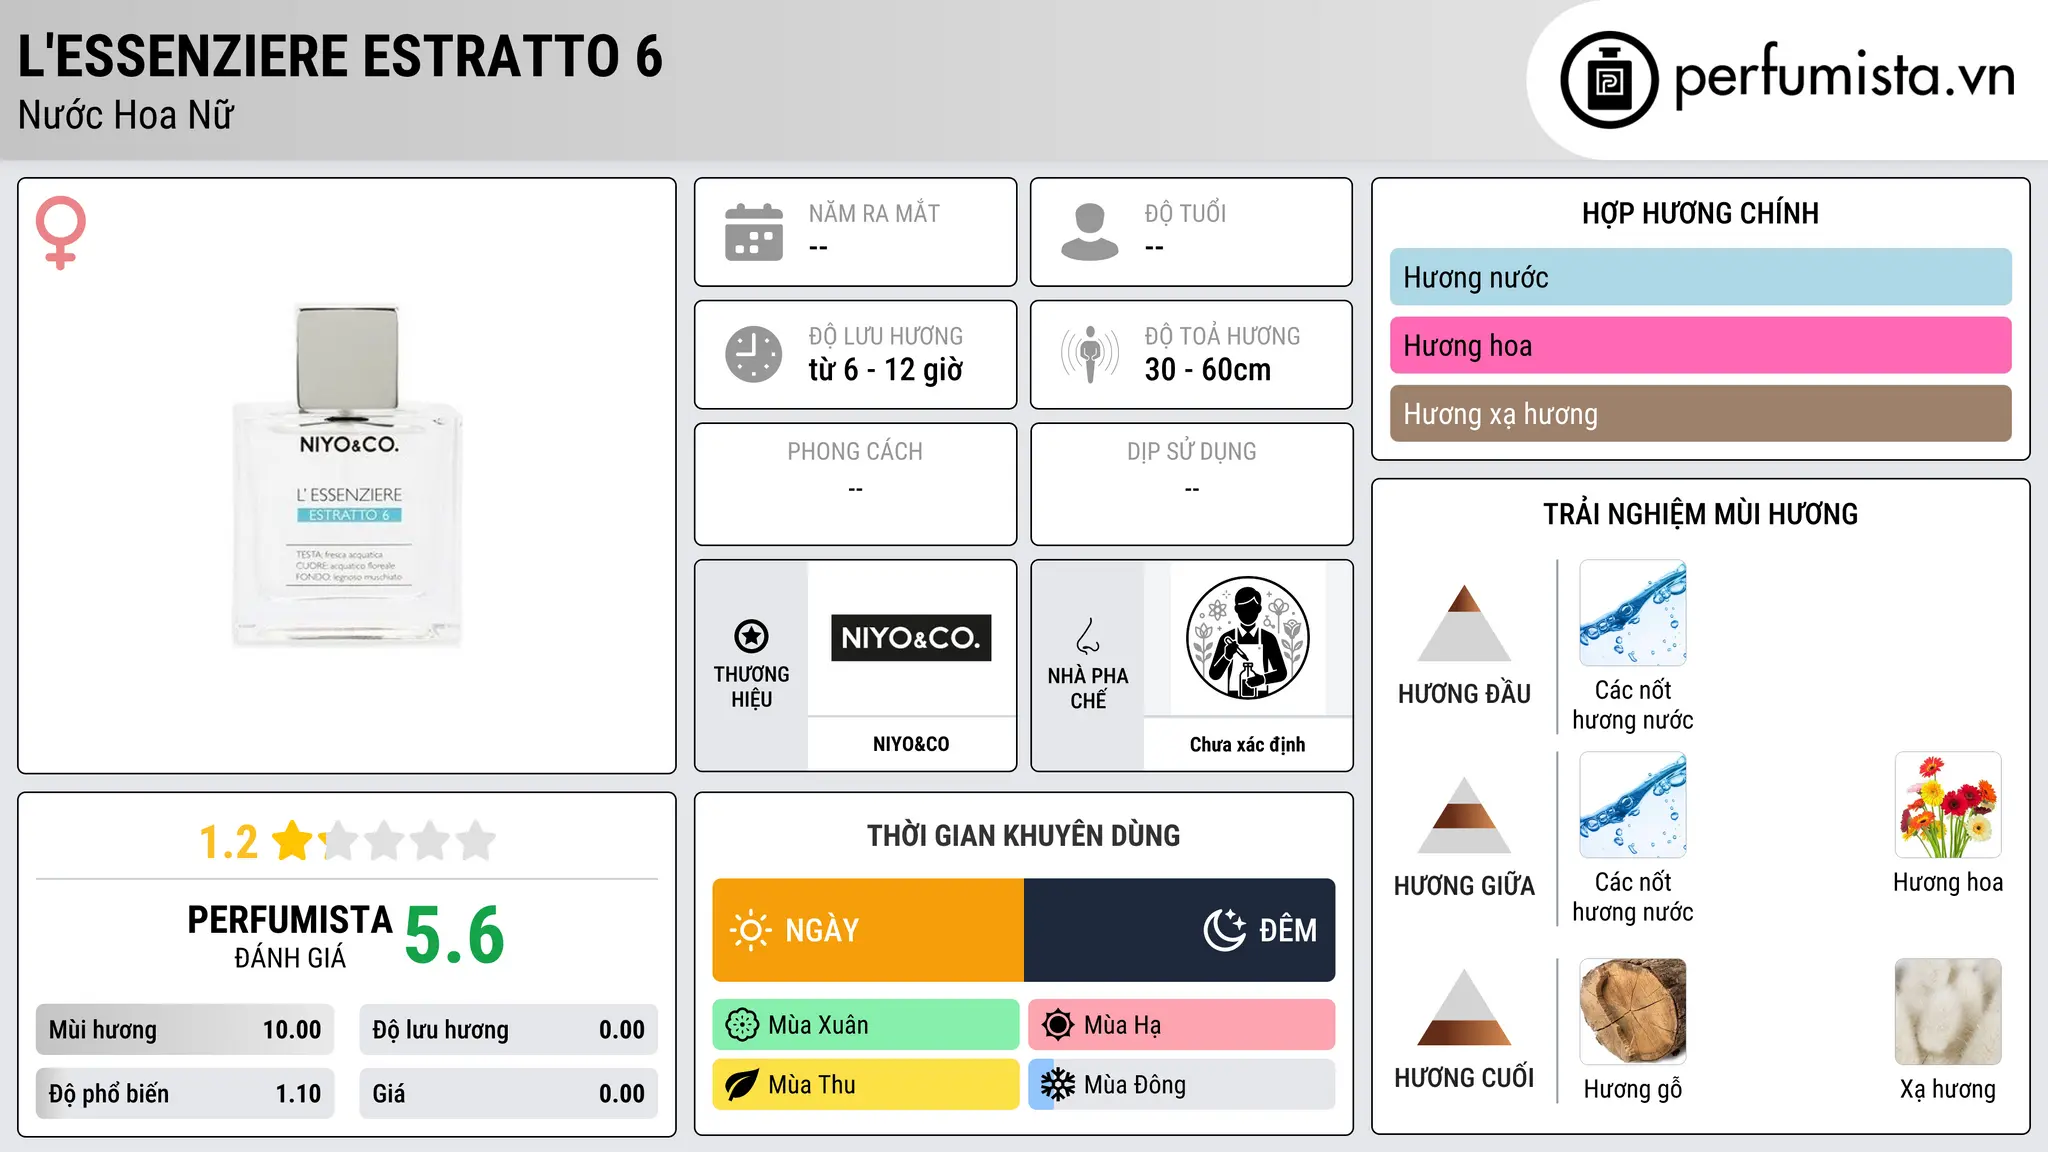The image size is (2048, 1152).
Task: Open the Hương hoa flower bouquet image
Action: [1948, 805]
